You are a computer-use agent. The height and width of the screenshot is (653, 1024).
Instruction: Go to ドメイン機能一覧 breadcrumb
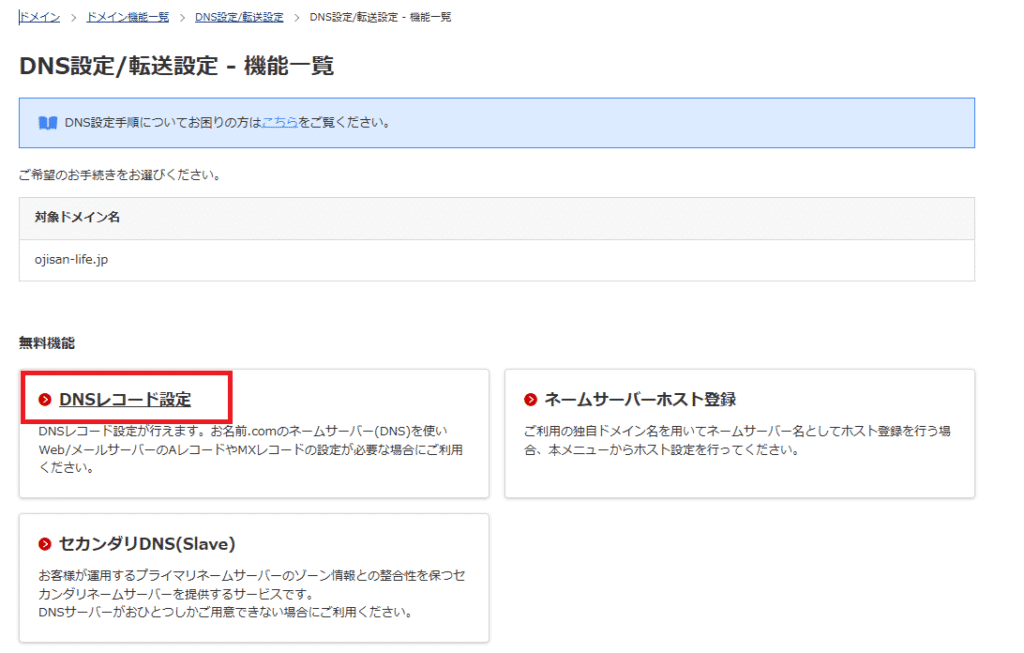point(127,18)
